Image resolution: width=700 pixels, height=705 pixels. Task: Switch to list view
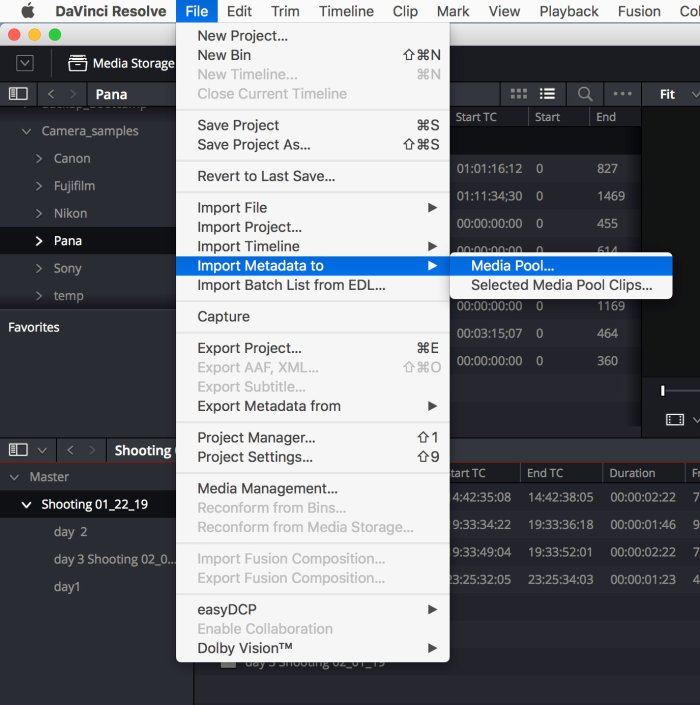click(x=547, y=94)
